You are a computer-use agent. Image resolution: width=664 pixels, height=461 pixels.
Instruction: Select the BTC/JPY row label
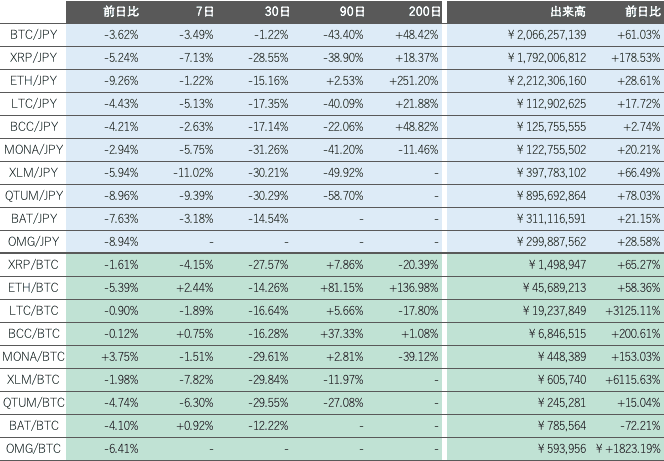click(x=33, y=34)
